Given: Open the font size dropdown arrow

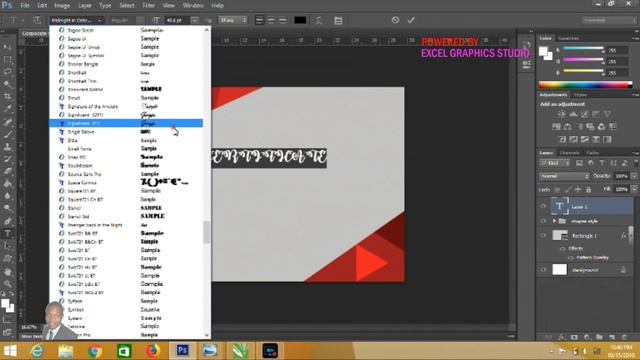Looking at the screenshot, I should [x=195, y=20].
